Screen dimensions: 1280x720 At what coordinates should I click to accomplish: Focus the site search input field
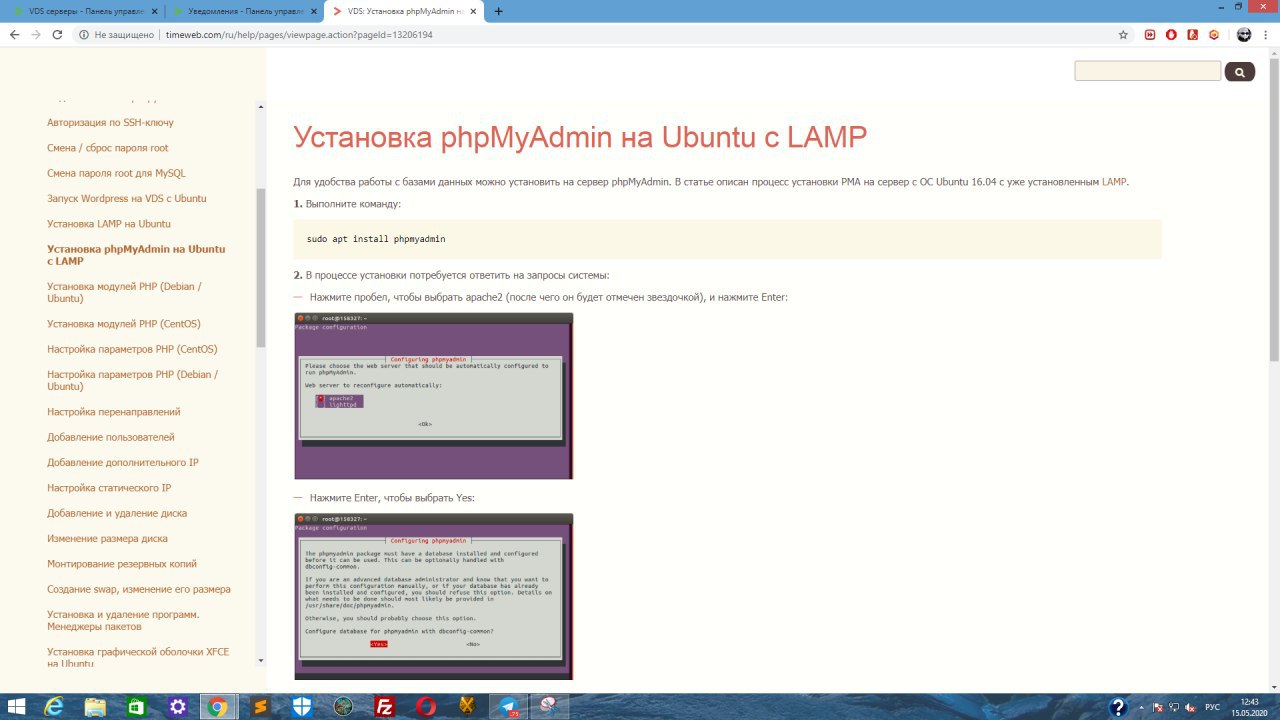coord(1148,71)
